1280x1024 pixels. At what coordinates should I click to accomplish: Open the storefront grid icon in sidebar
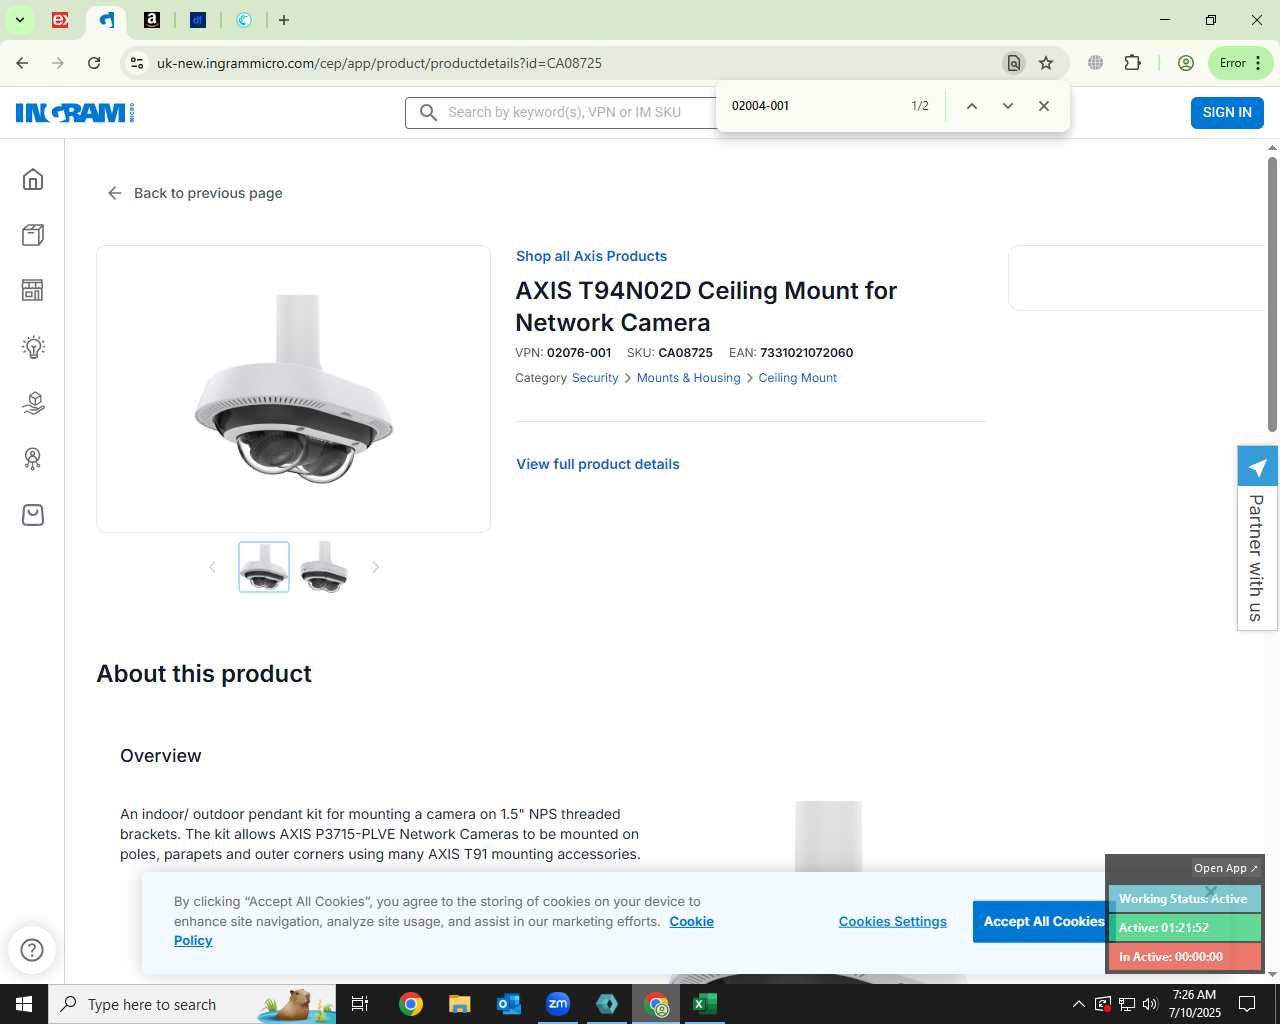33,290
